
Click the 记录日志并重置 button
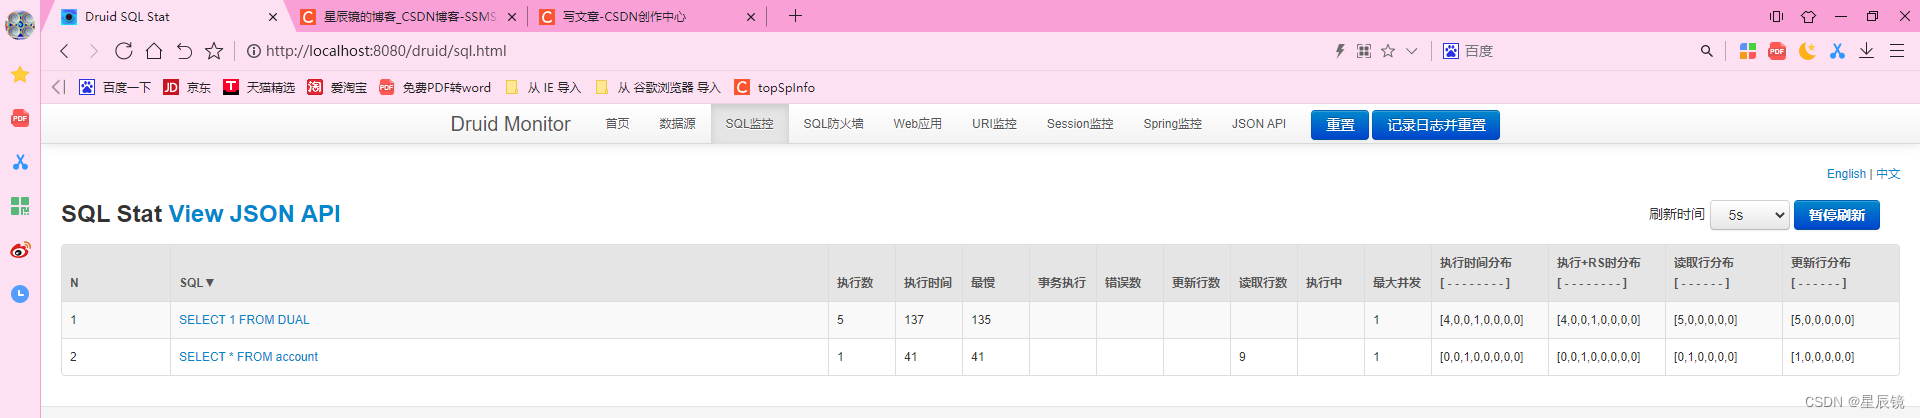click(x=1436, y=125)
